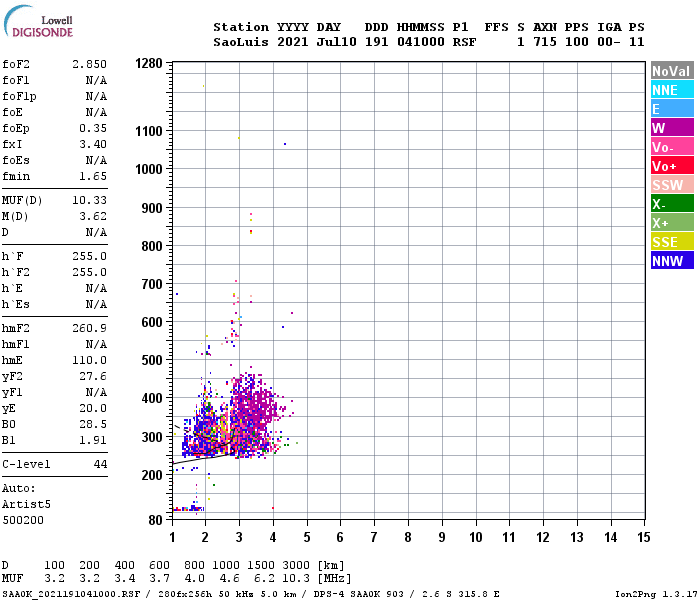Select the Vo- pink legend swatch

coord(672,147)
